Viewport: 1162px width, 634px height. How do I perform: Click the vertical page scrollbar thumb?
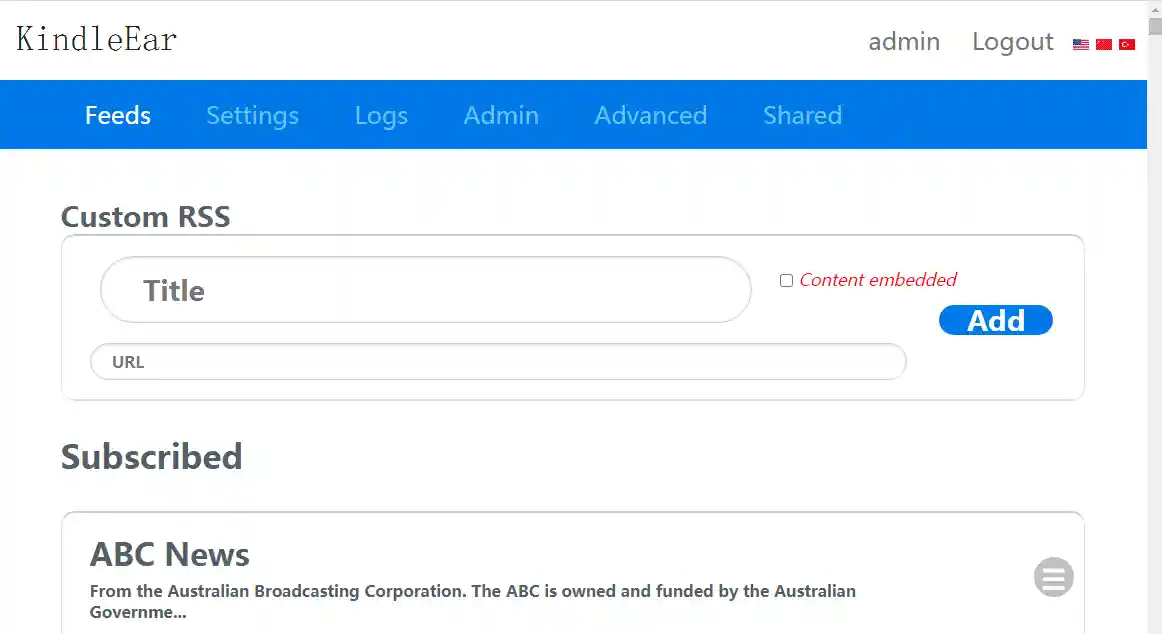1155,20
